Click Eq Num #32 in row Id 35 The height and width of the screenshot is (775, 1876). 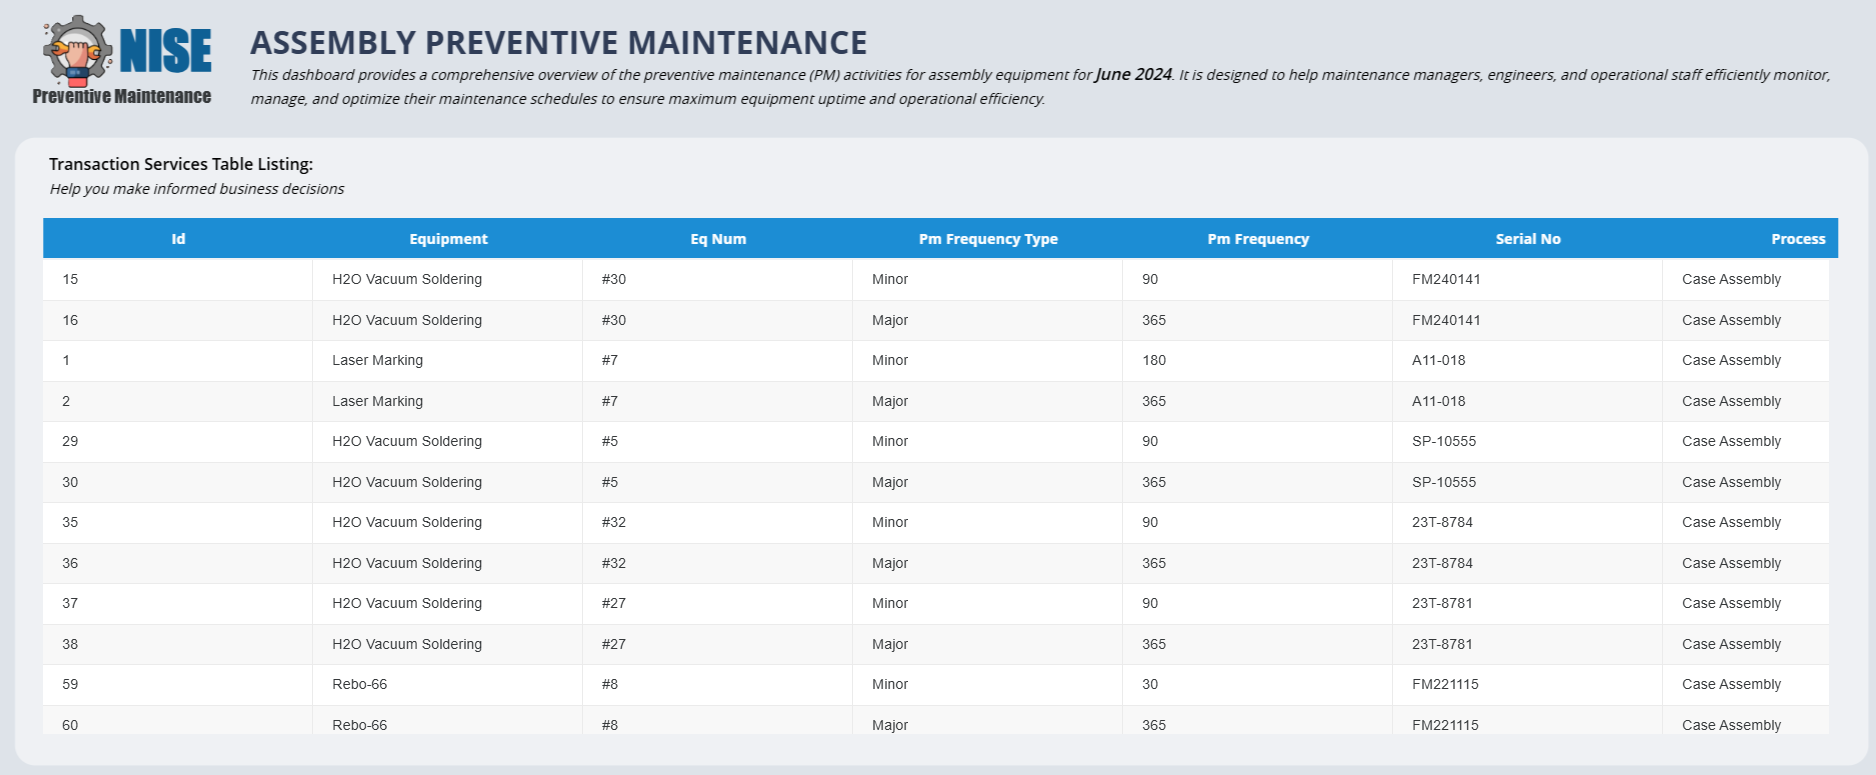614,522
